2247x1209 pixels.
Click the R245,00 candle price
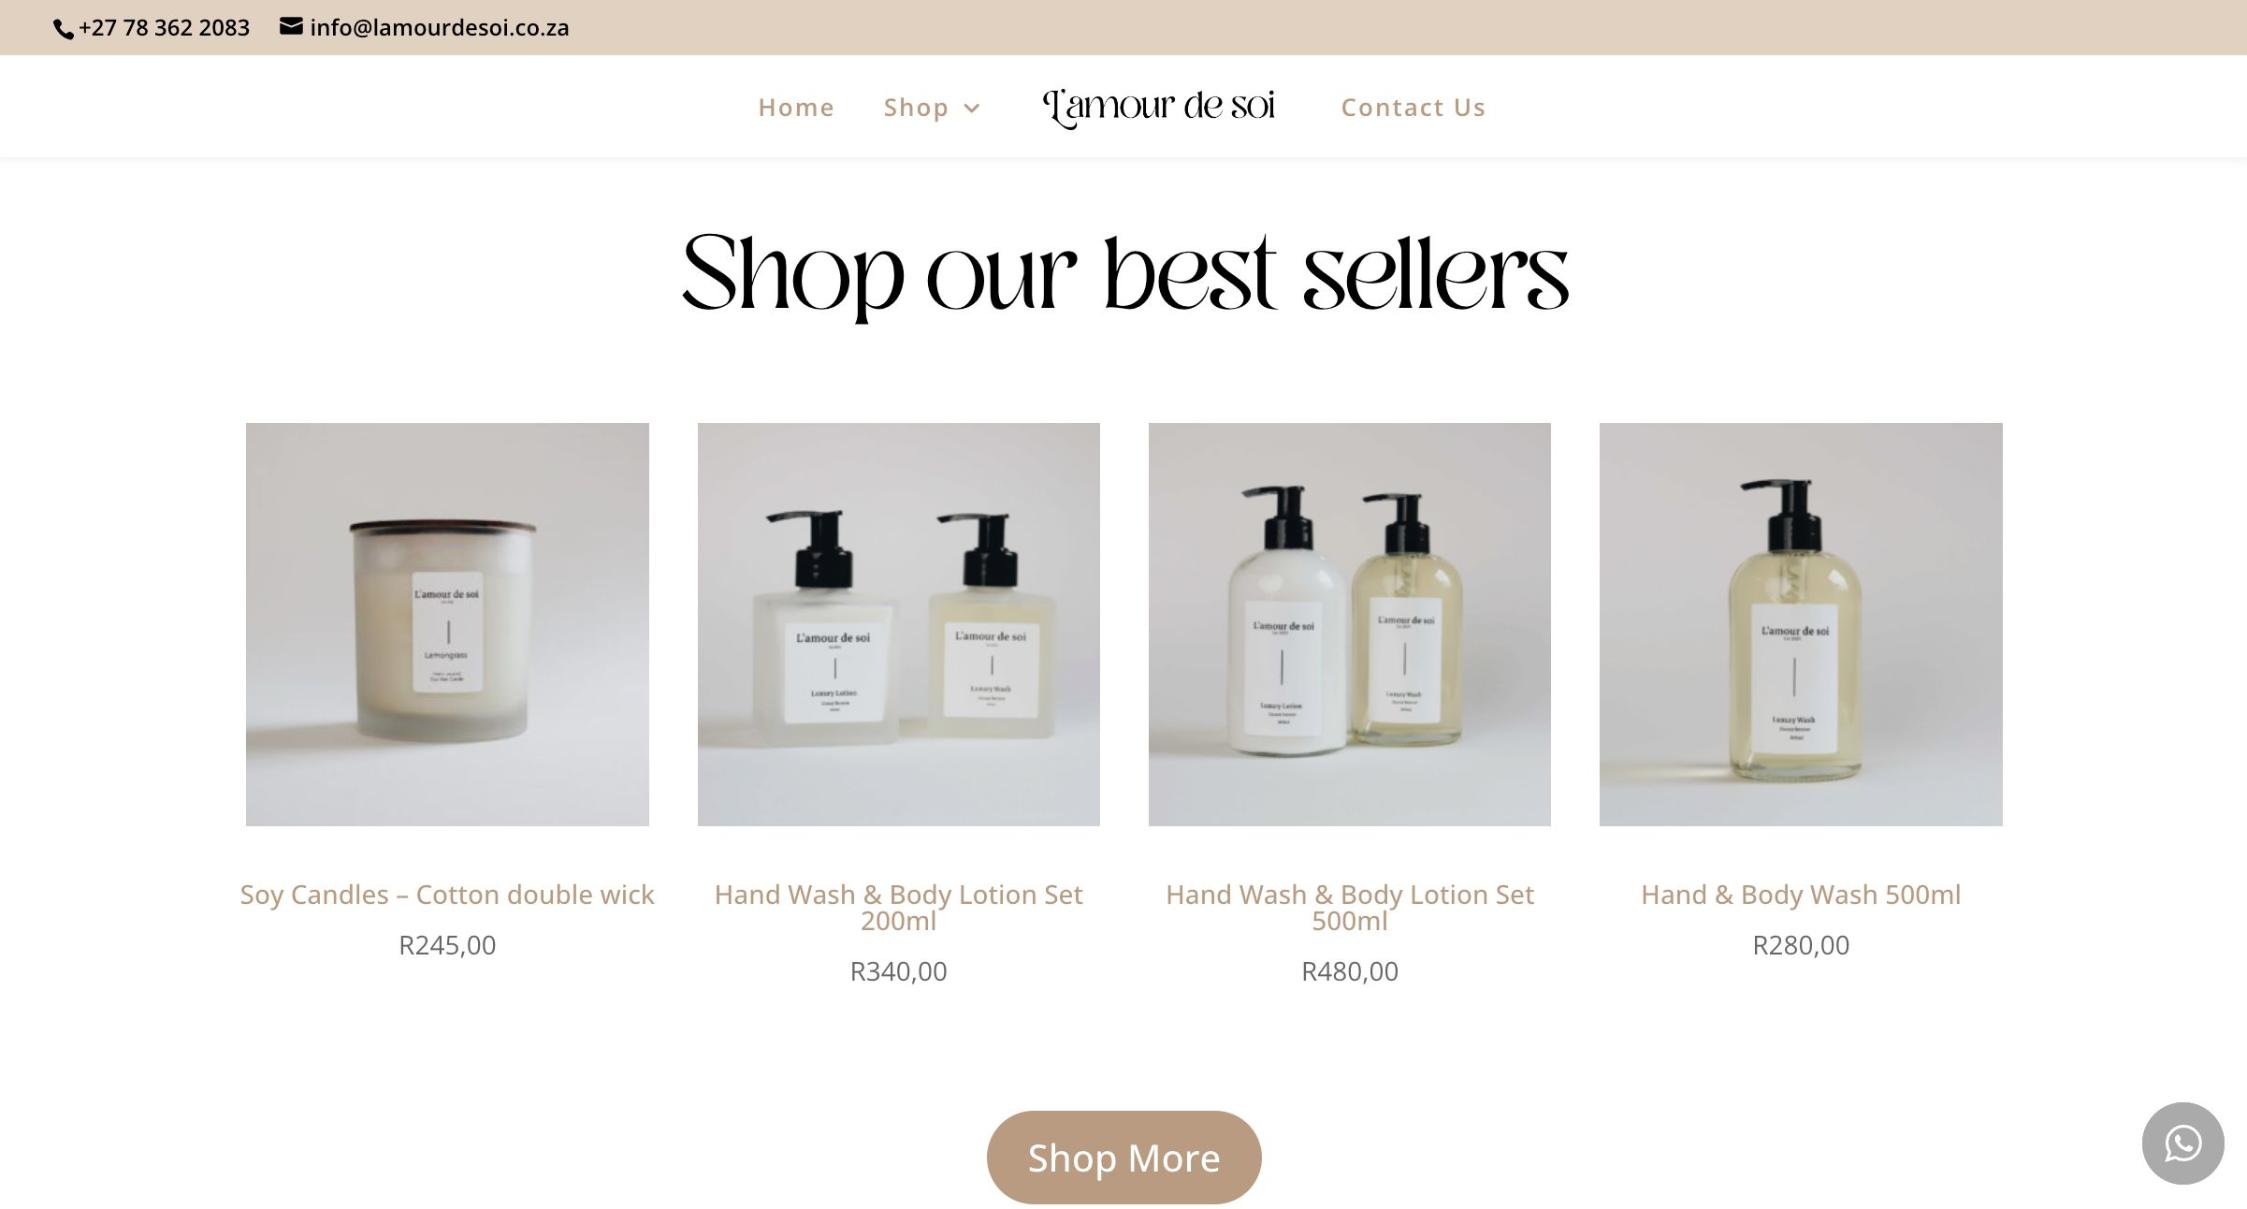(x=447, y=945)
